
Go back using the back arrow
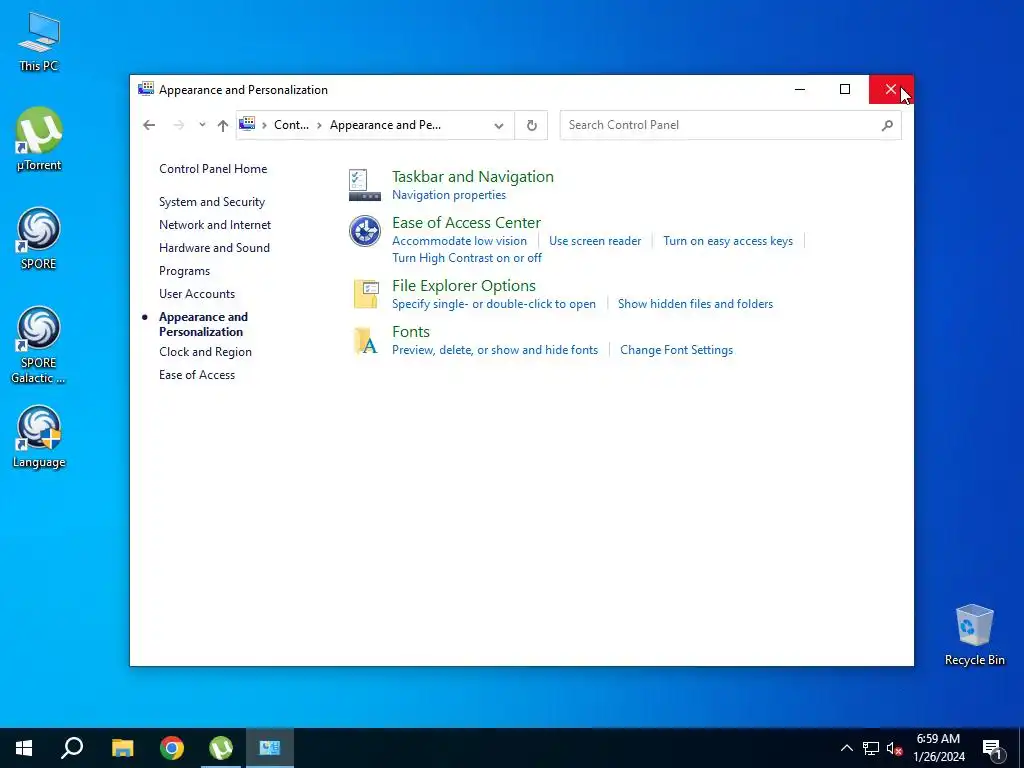point(149,125)
